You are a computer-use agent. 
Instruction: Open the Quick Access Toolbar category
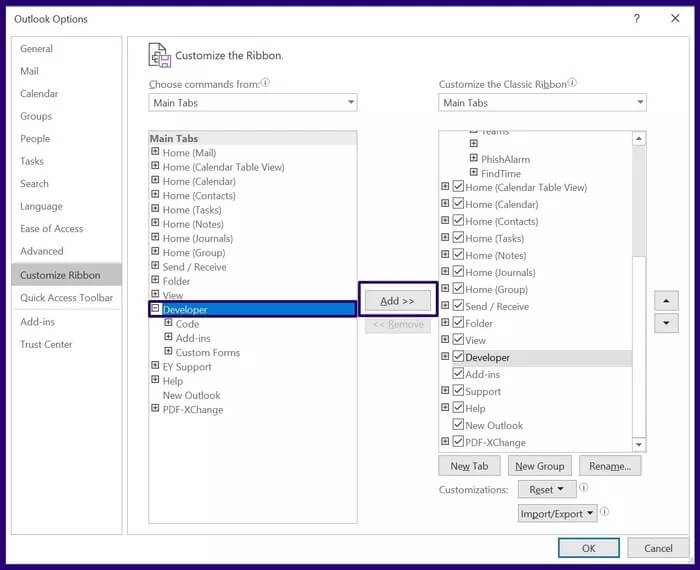pyautogui.click(x=66, y=298)
